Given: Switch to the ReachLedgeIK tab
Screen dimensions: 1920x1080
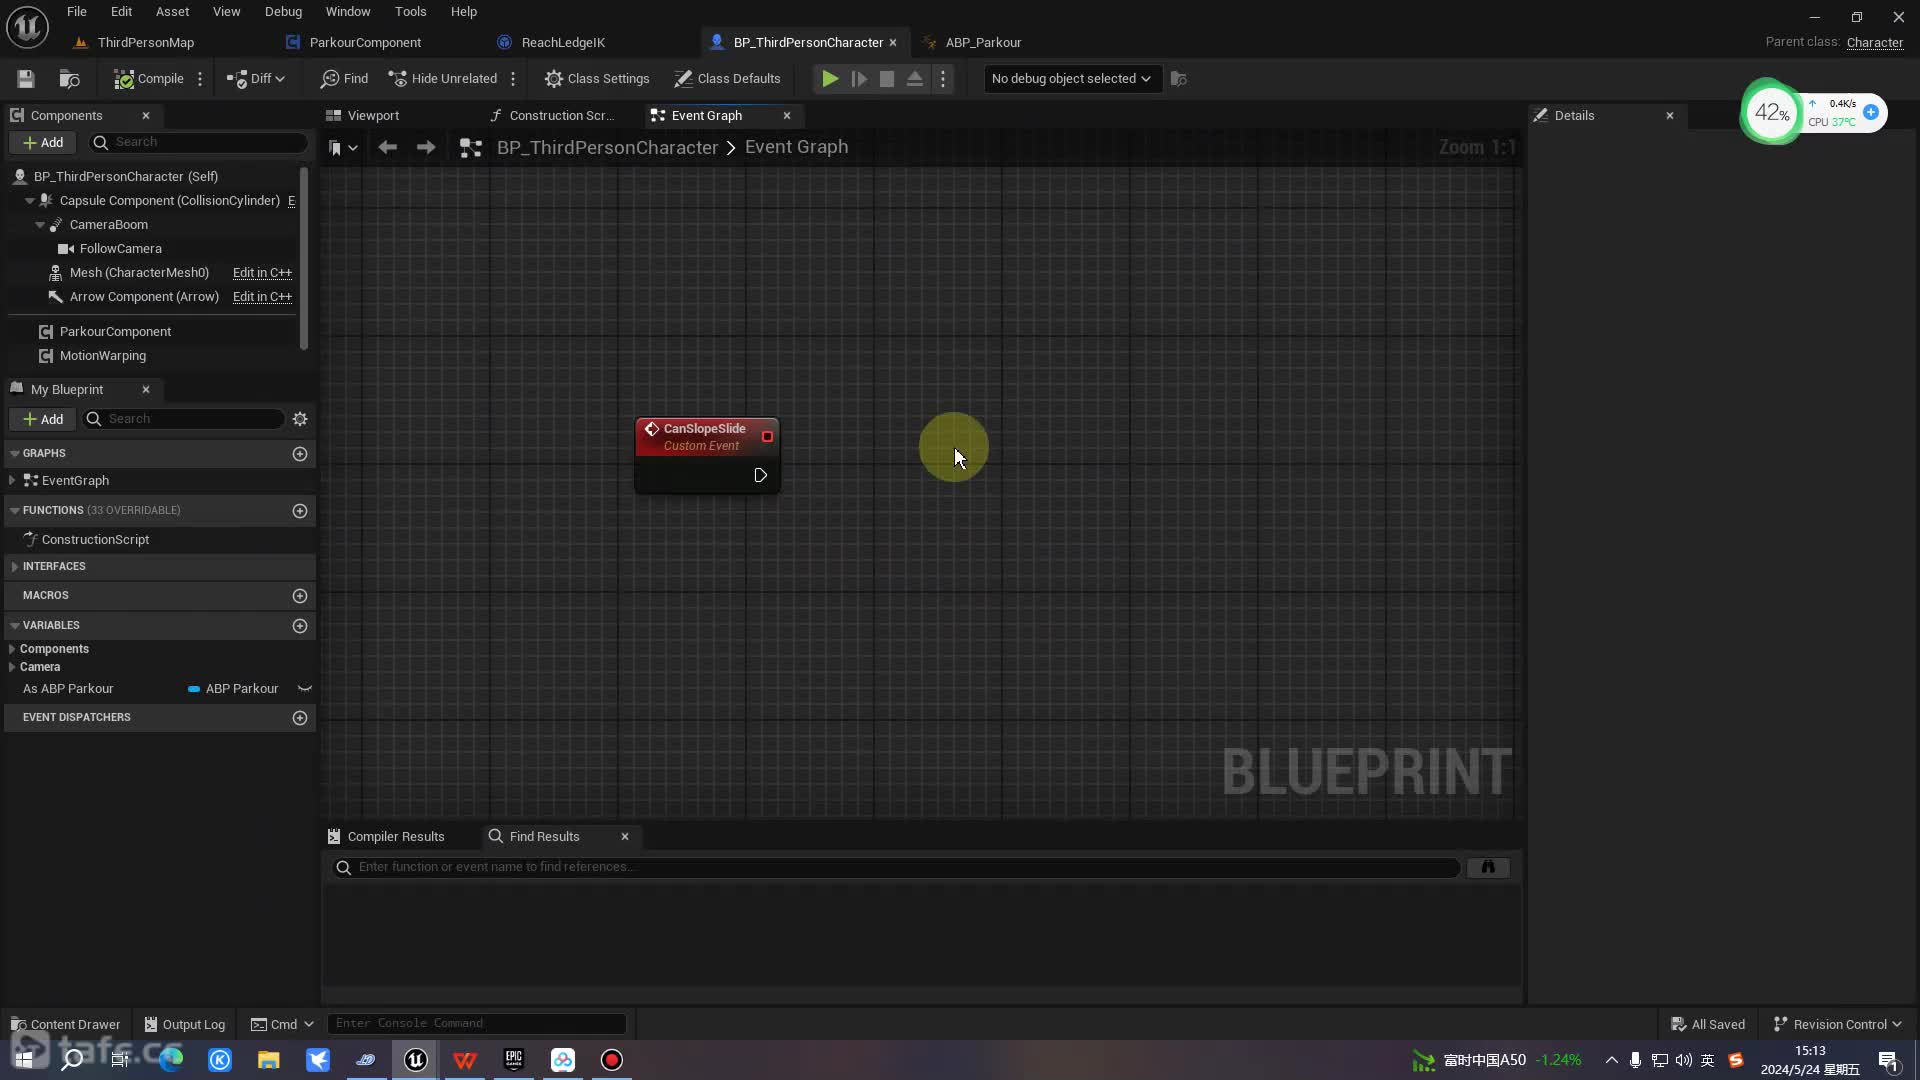Looking at the screenshot, I should pyautogui.click(x=563, y=42).
